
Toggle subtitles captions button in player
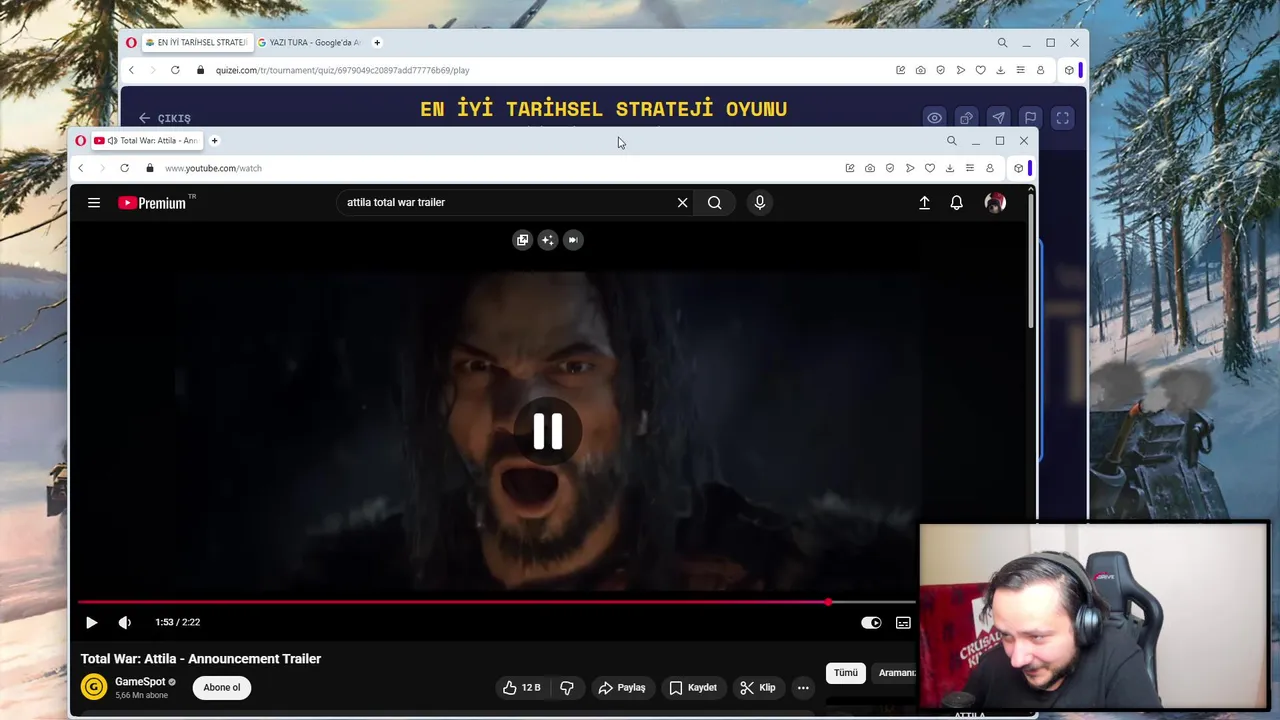tap(903, 622)
